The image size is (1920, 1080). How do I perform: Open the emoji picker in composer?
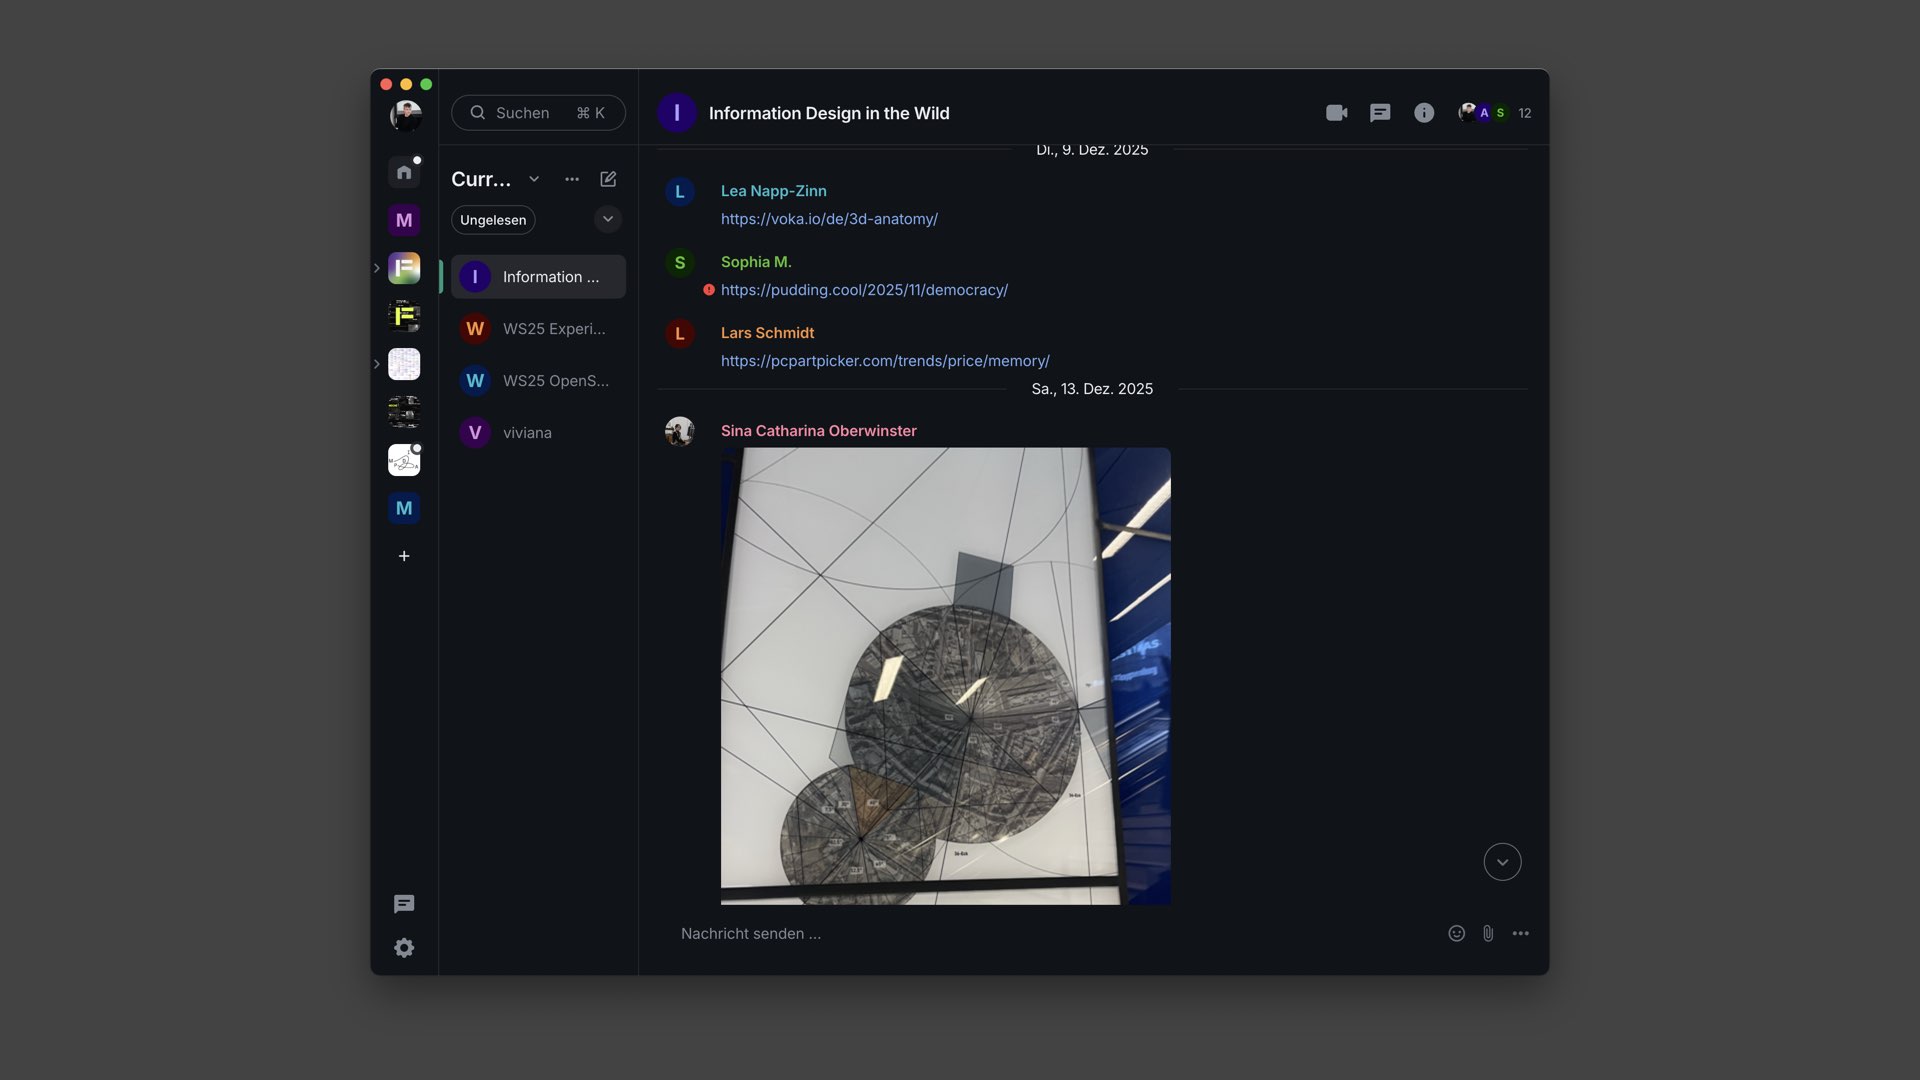[x=1456, y=933]
